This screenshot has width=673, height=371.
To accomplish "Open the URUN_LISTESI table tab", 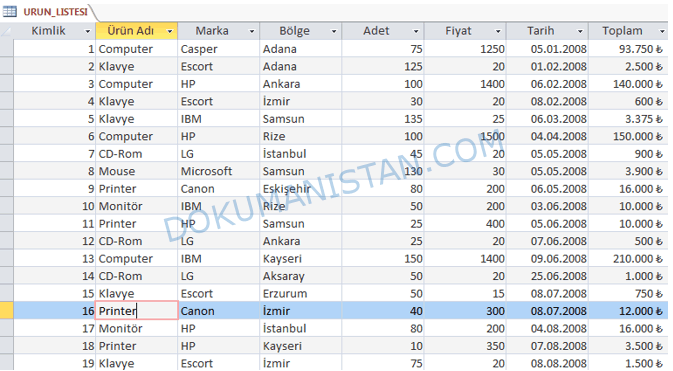I will coord(55,12).
